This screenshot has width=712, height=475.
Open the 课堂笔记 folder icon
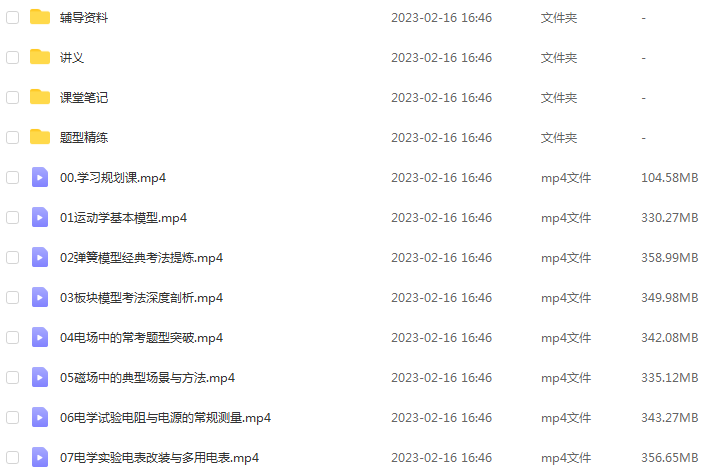click(40, 97)
